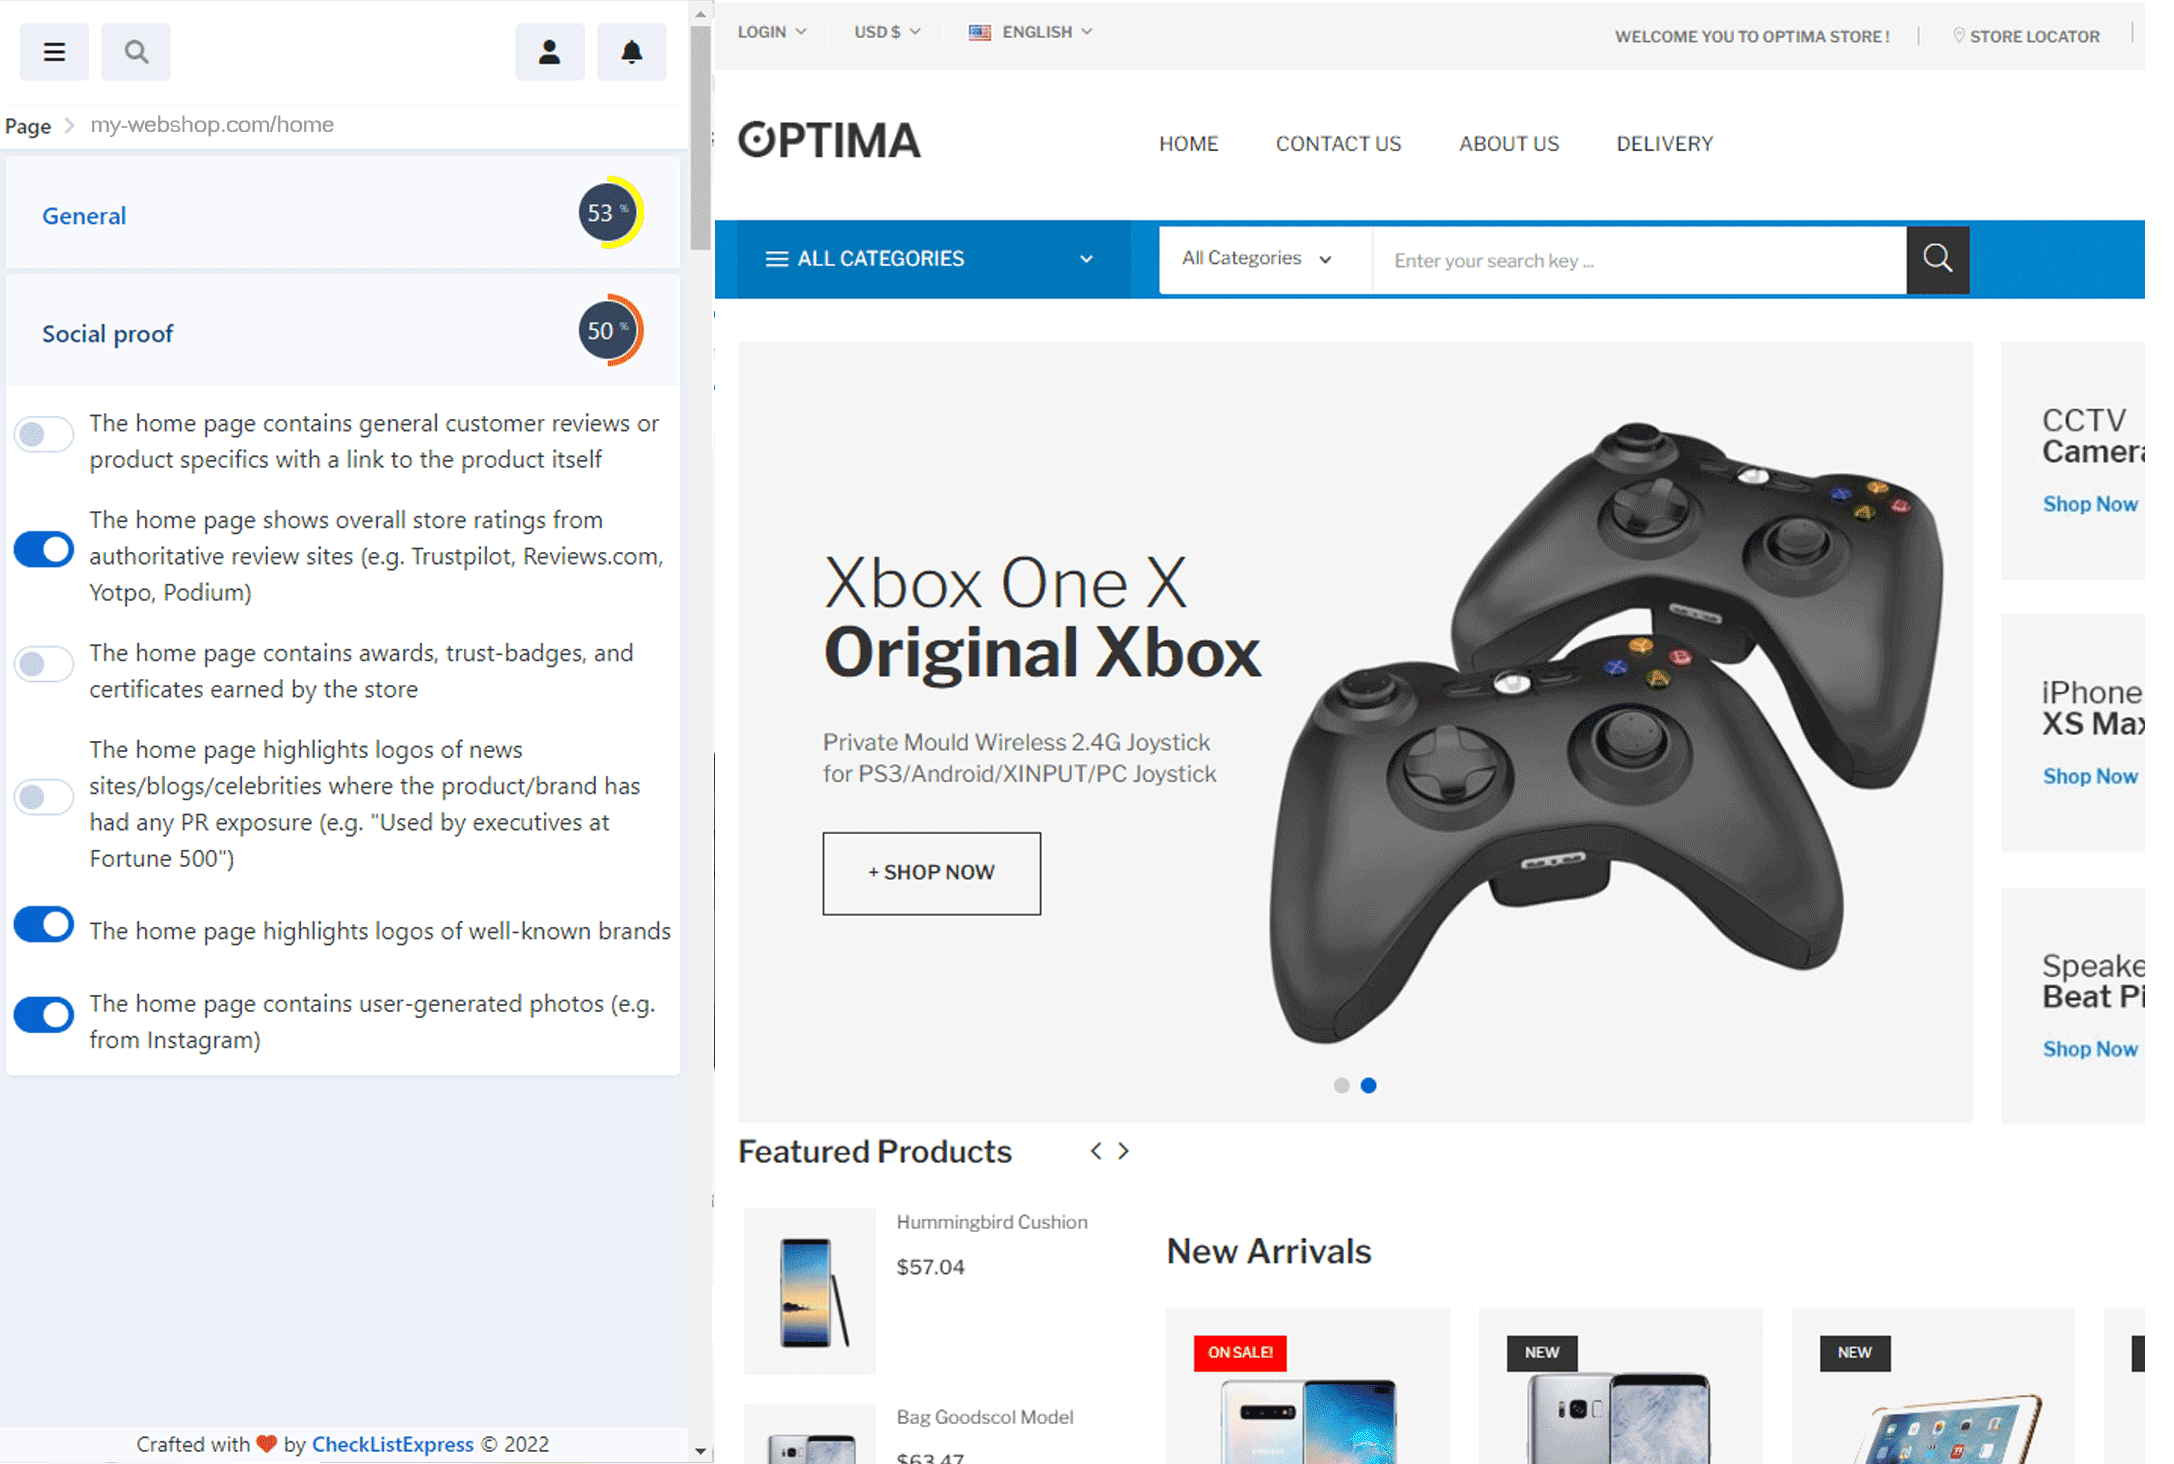Open the DELIVERY menu item
The height and width of the screenshot is (1464, 2174).
tap(1665, 144)
